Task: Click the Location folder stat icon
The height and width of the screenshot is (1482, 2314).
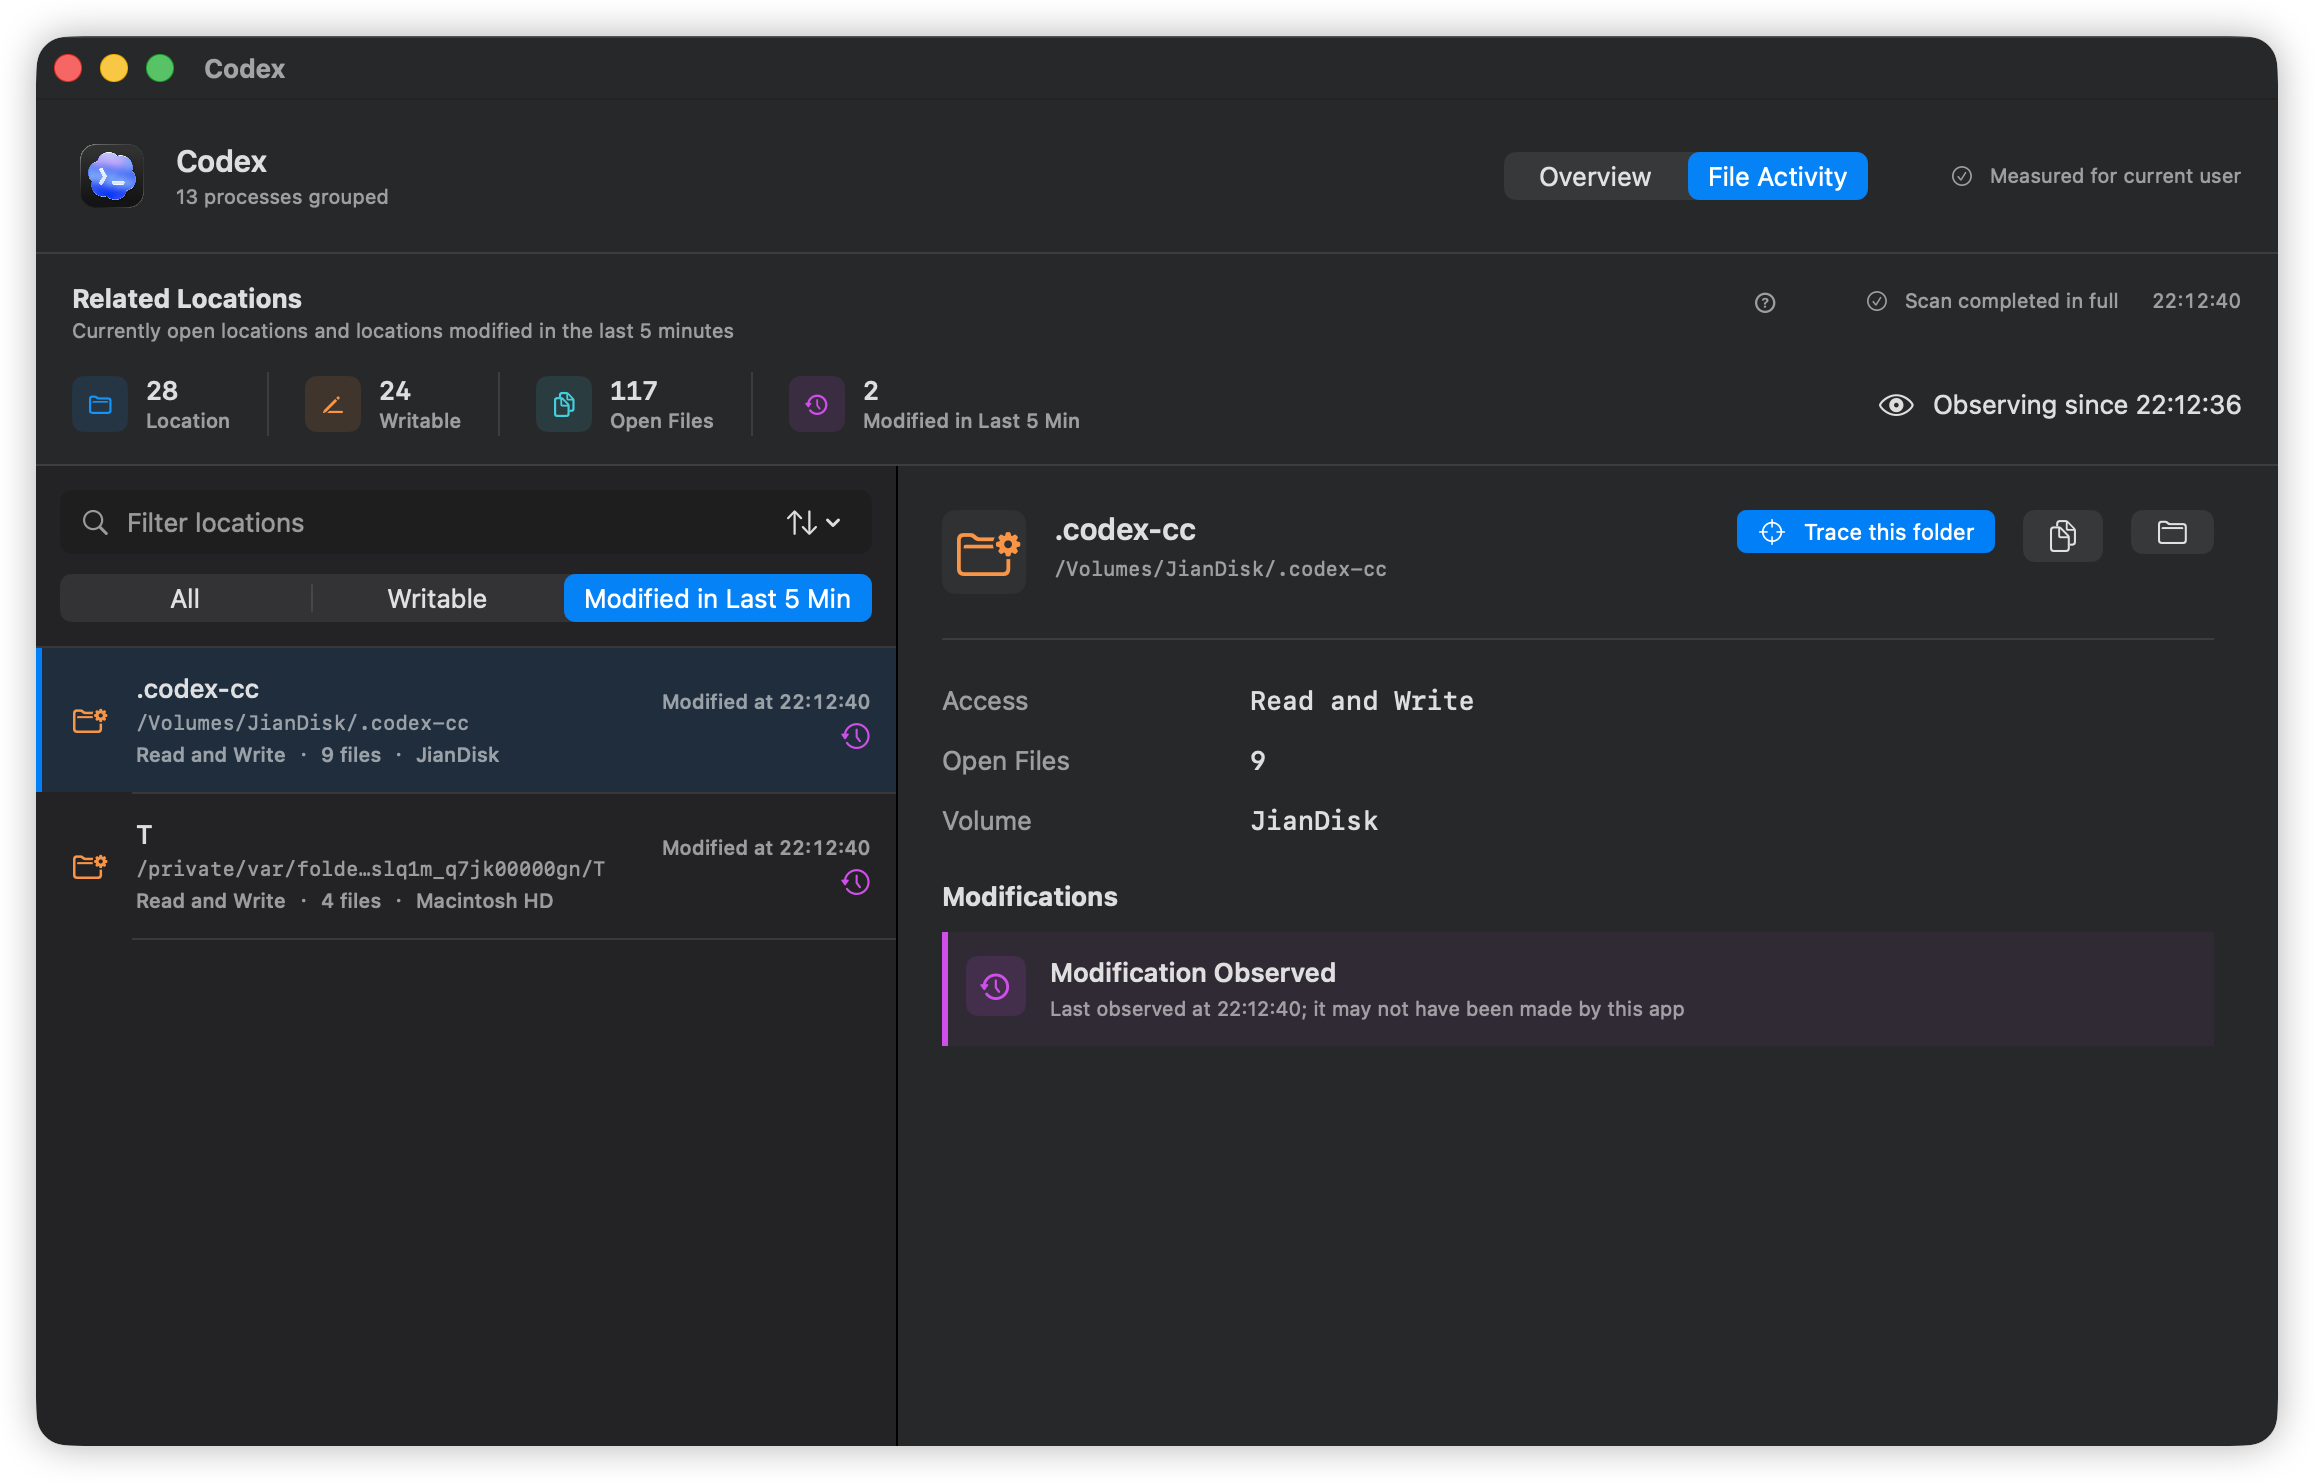Action: click(100, 405)
